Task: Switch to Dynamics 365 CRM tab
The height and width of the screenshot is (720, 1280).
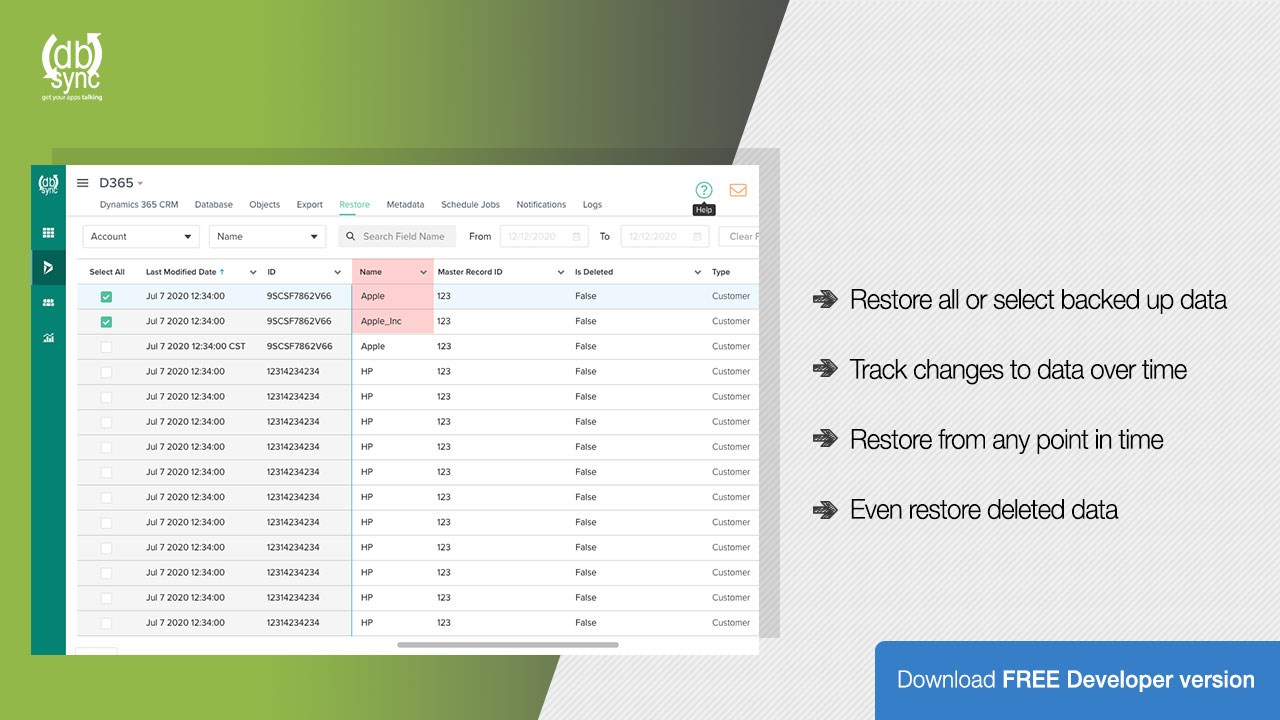Action: 139,205
